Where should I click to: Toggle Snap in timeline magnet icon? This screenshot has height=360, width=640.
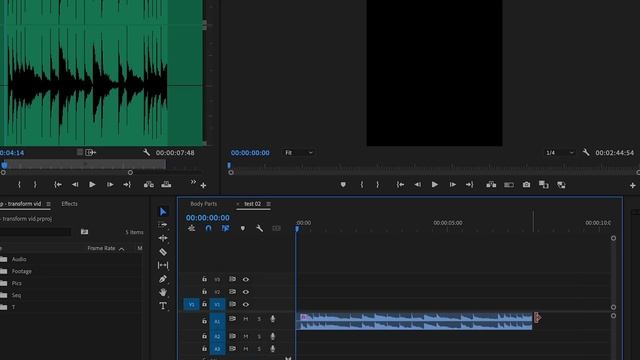(208, 228)
